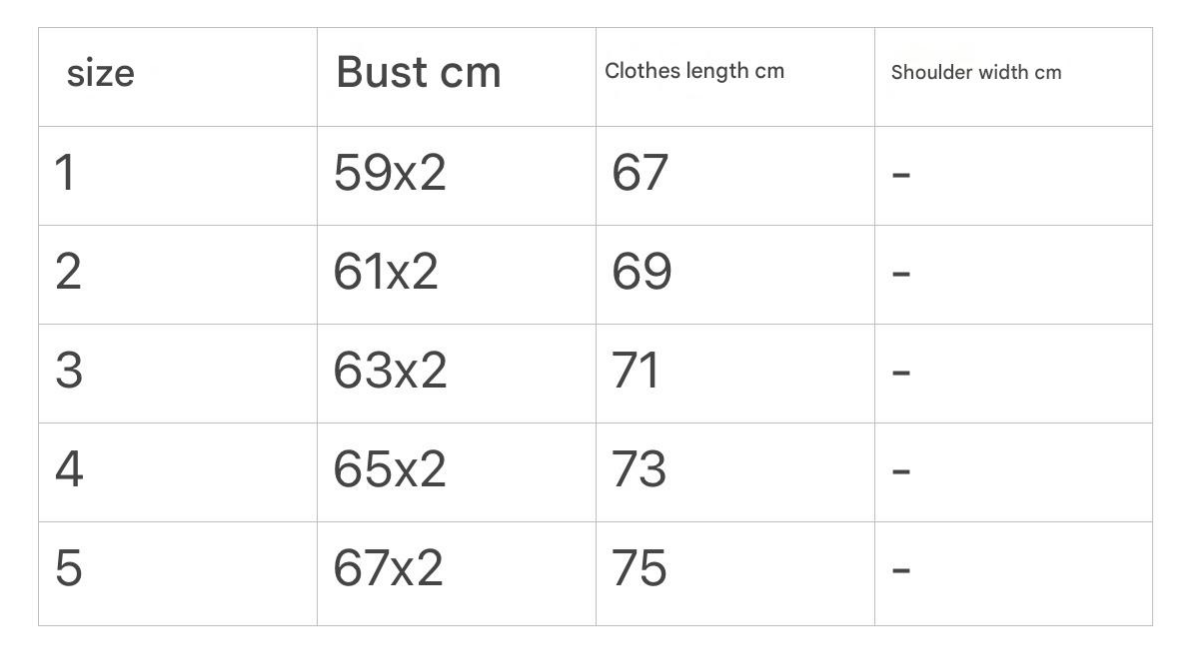Select the 63x2 bust cell
The width and height of the screenshot is (1200, 651).
390,373
